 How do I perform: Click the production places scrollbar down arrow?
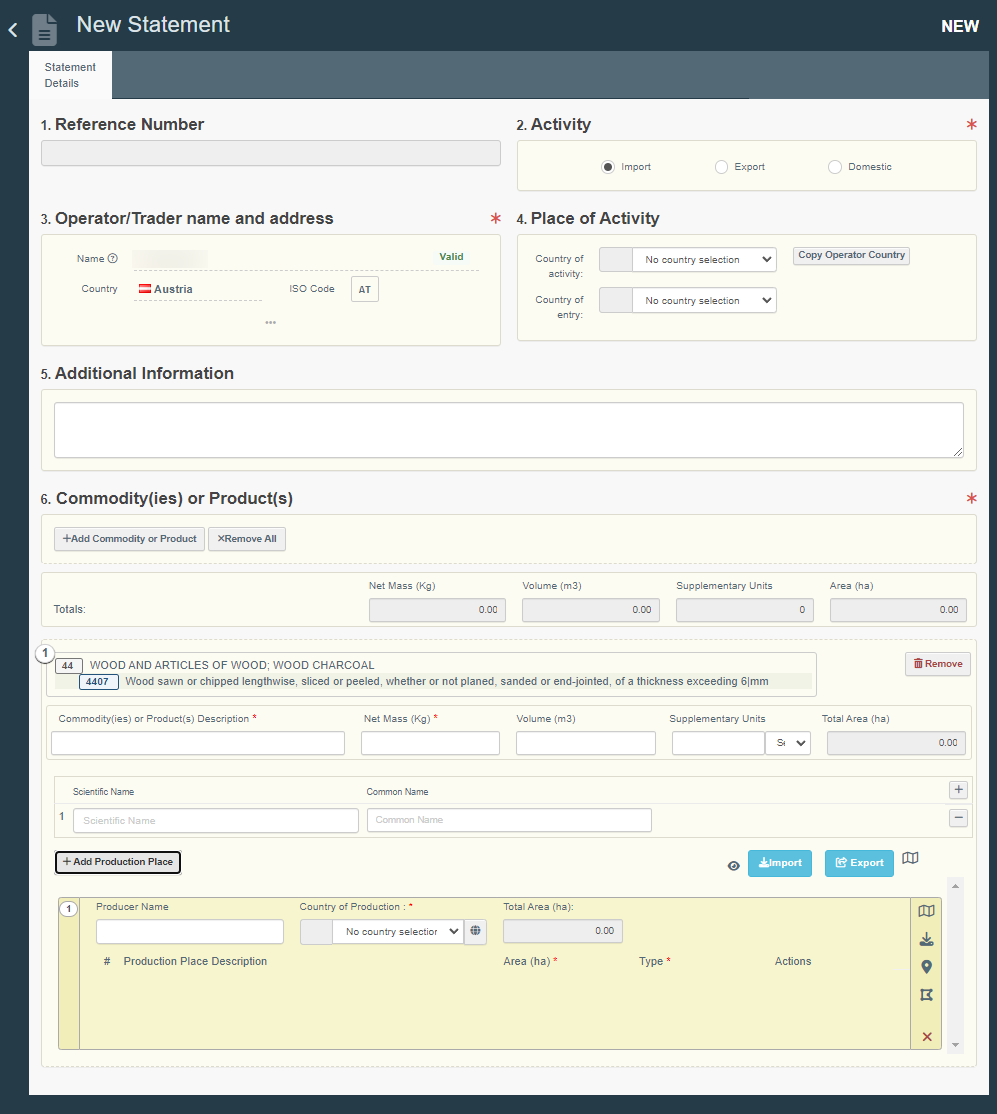tap(956, 1044)
